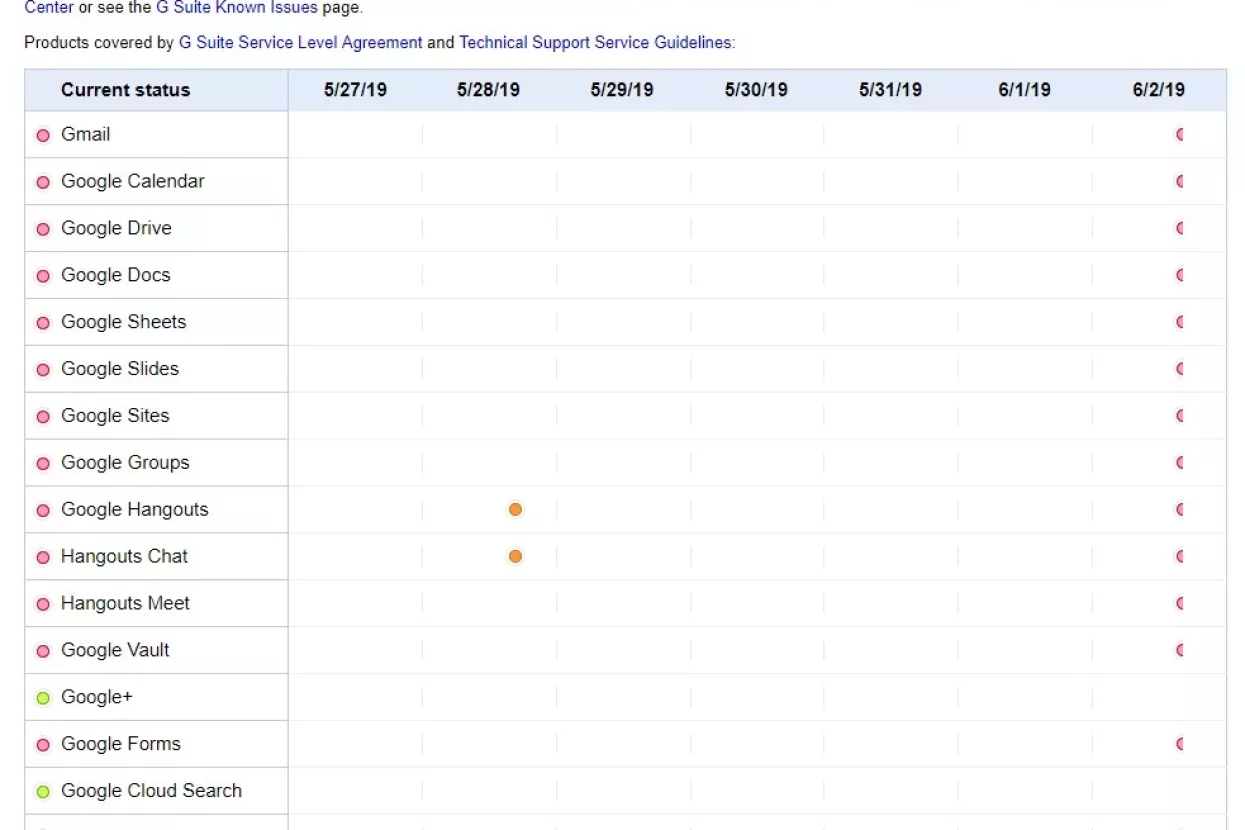Click the Google Slides status indicator
The height and width of the screenshot is (830, 1245).
coord(43,369)
